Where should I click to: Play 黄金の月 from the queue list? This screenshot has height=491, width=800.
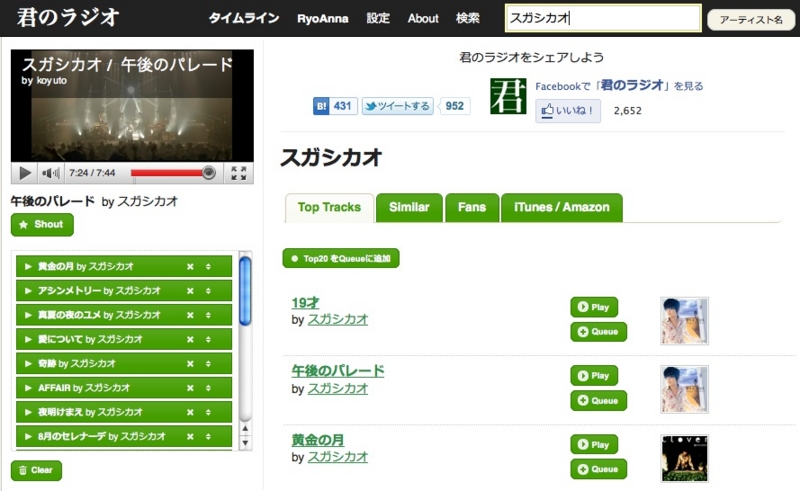point(28,266)
